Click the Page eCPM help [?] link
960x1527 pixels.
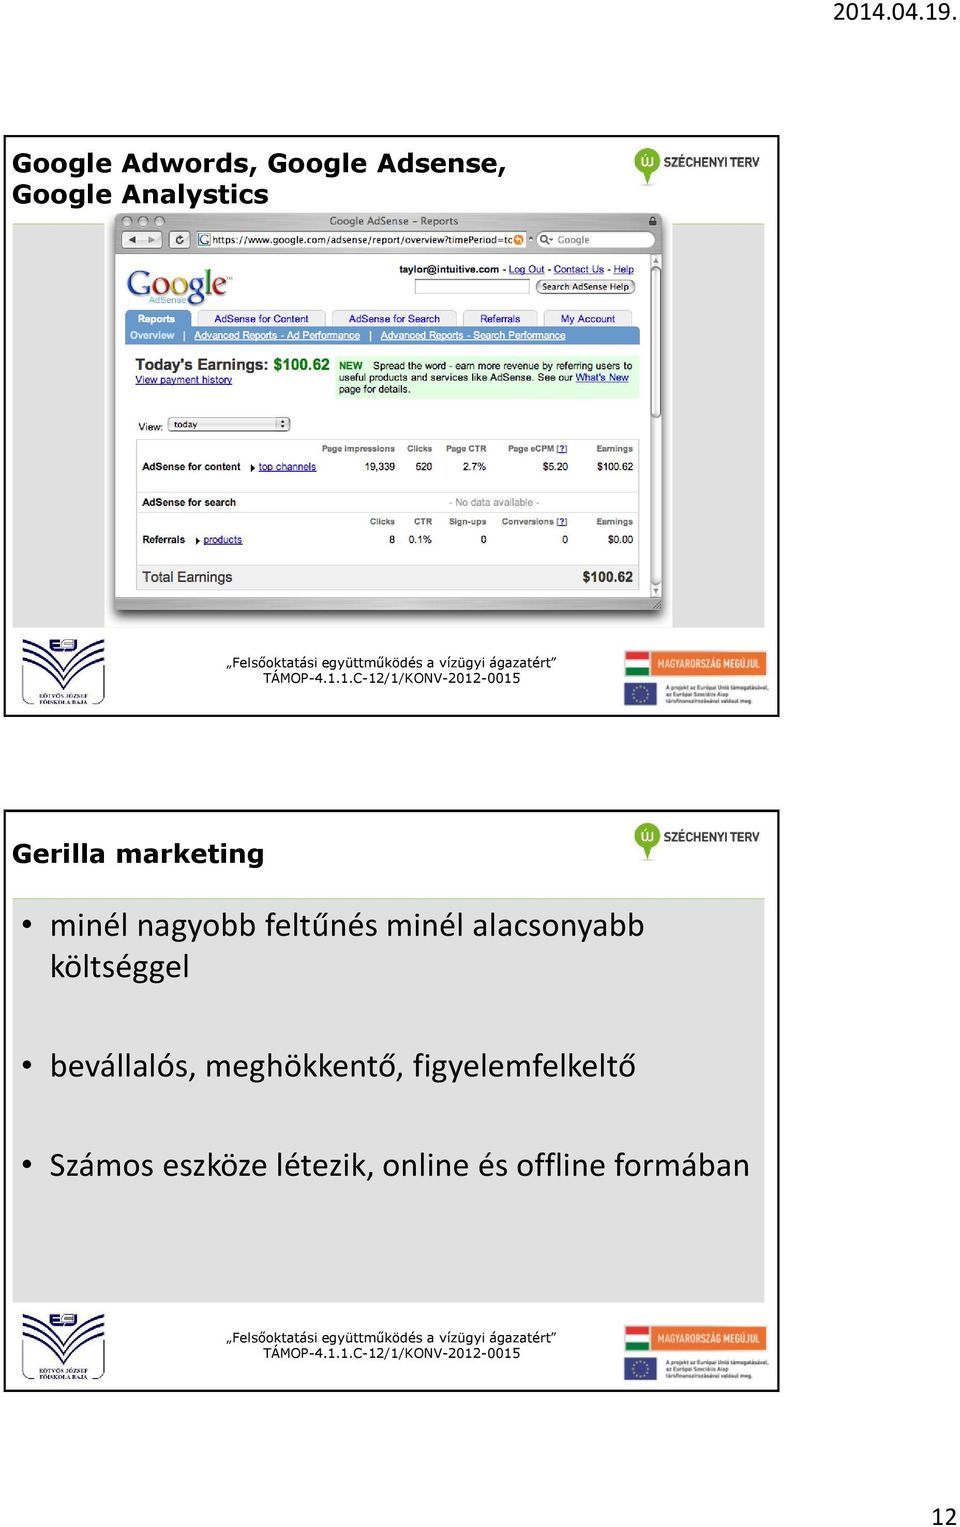(562, 449)
